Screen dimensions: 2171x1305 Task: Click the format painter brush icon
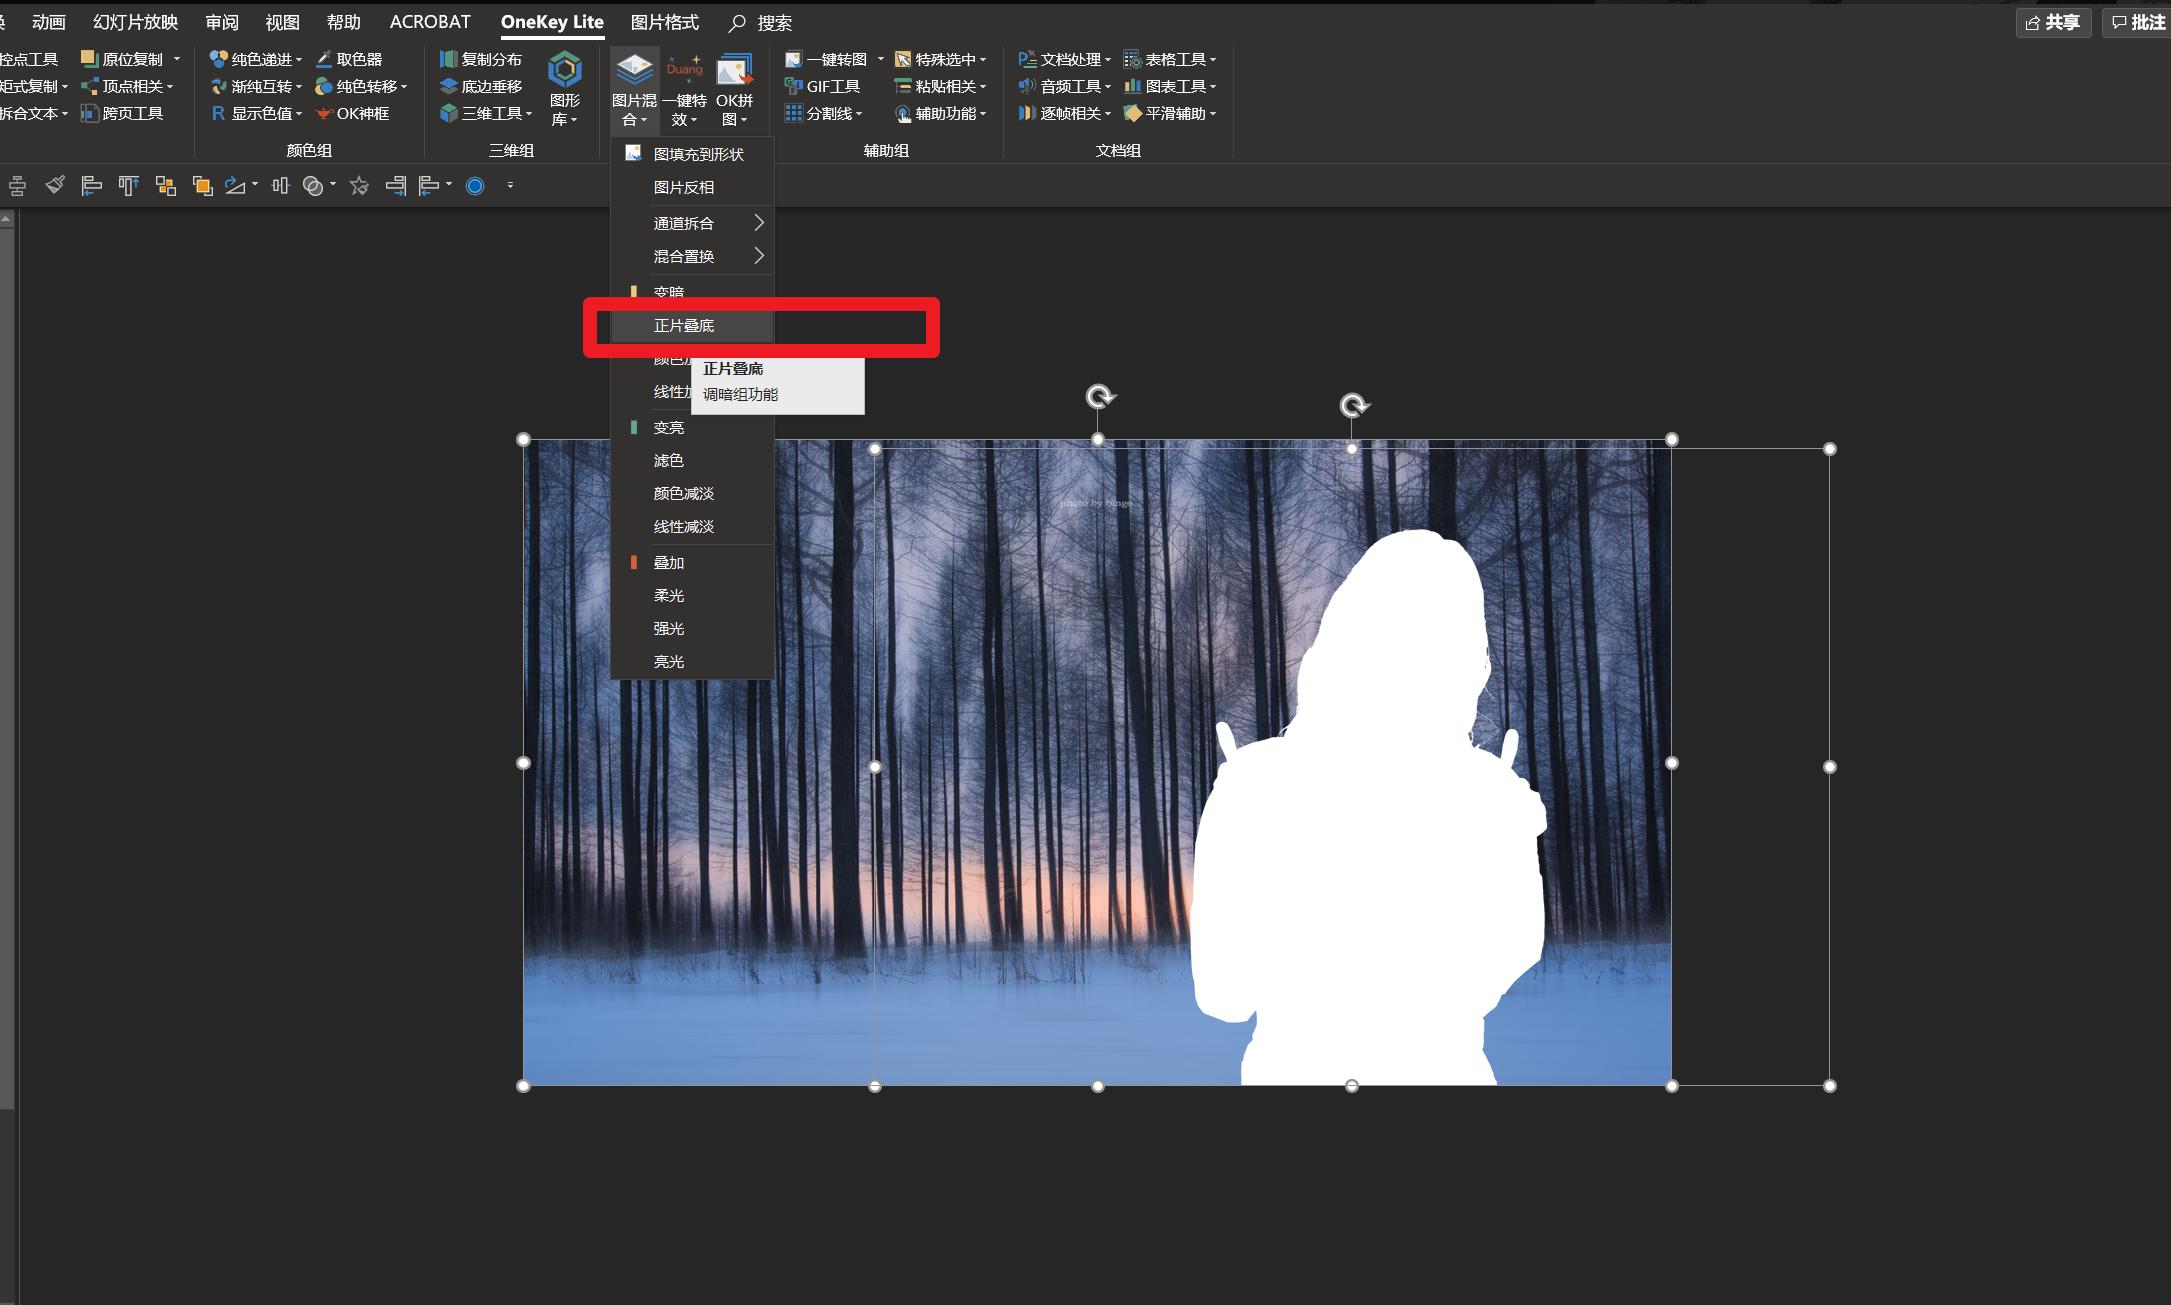click(55, 185)
